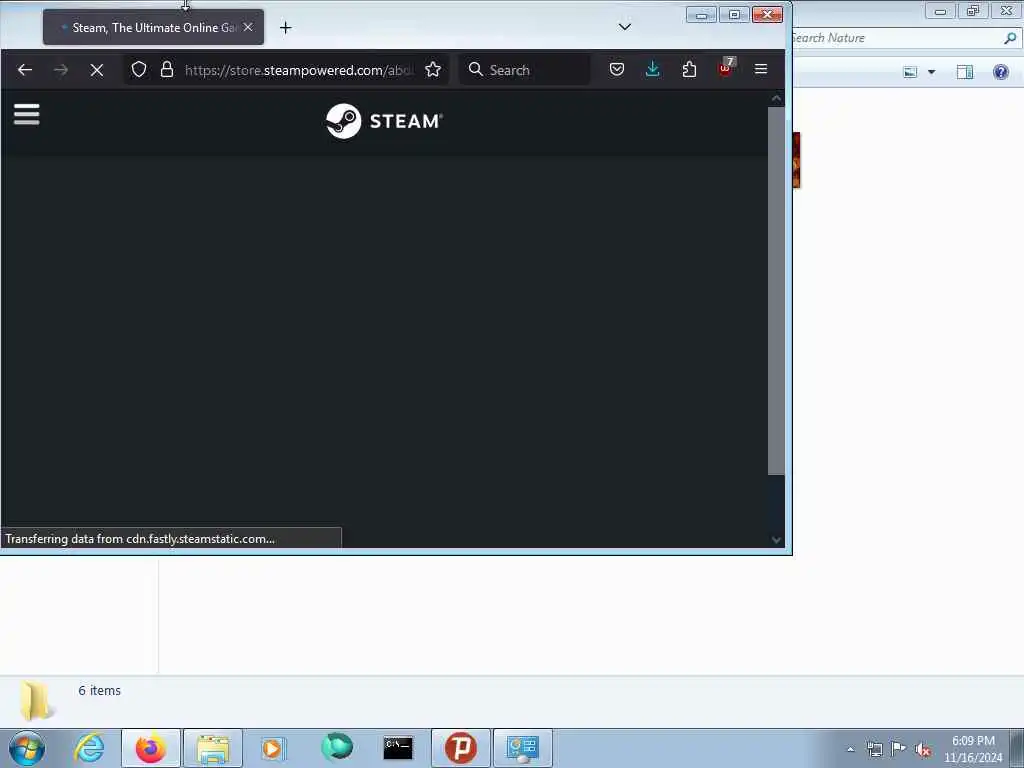Click network tray icon
This screenshot has width=1024, height=768.
click(x=874, y=749)
